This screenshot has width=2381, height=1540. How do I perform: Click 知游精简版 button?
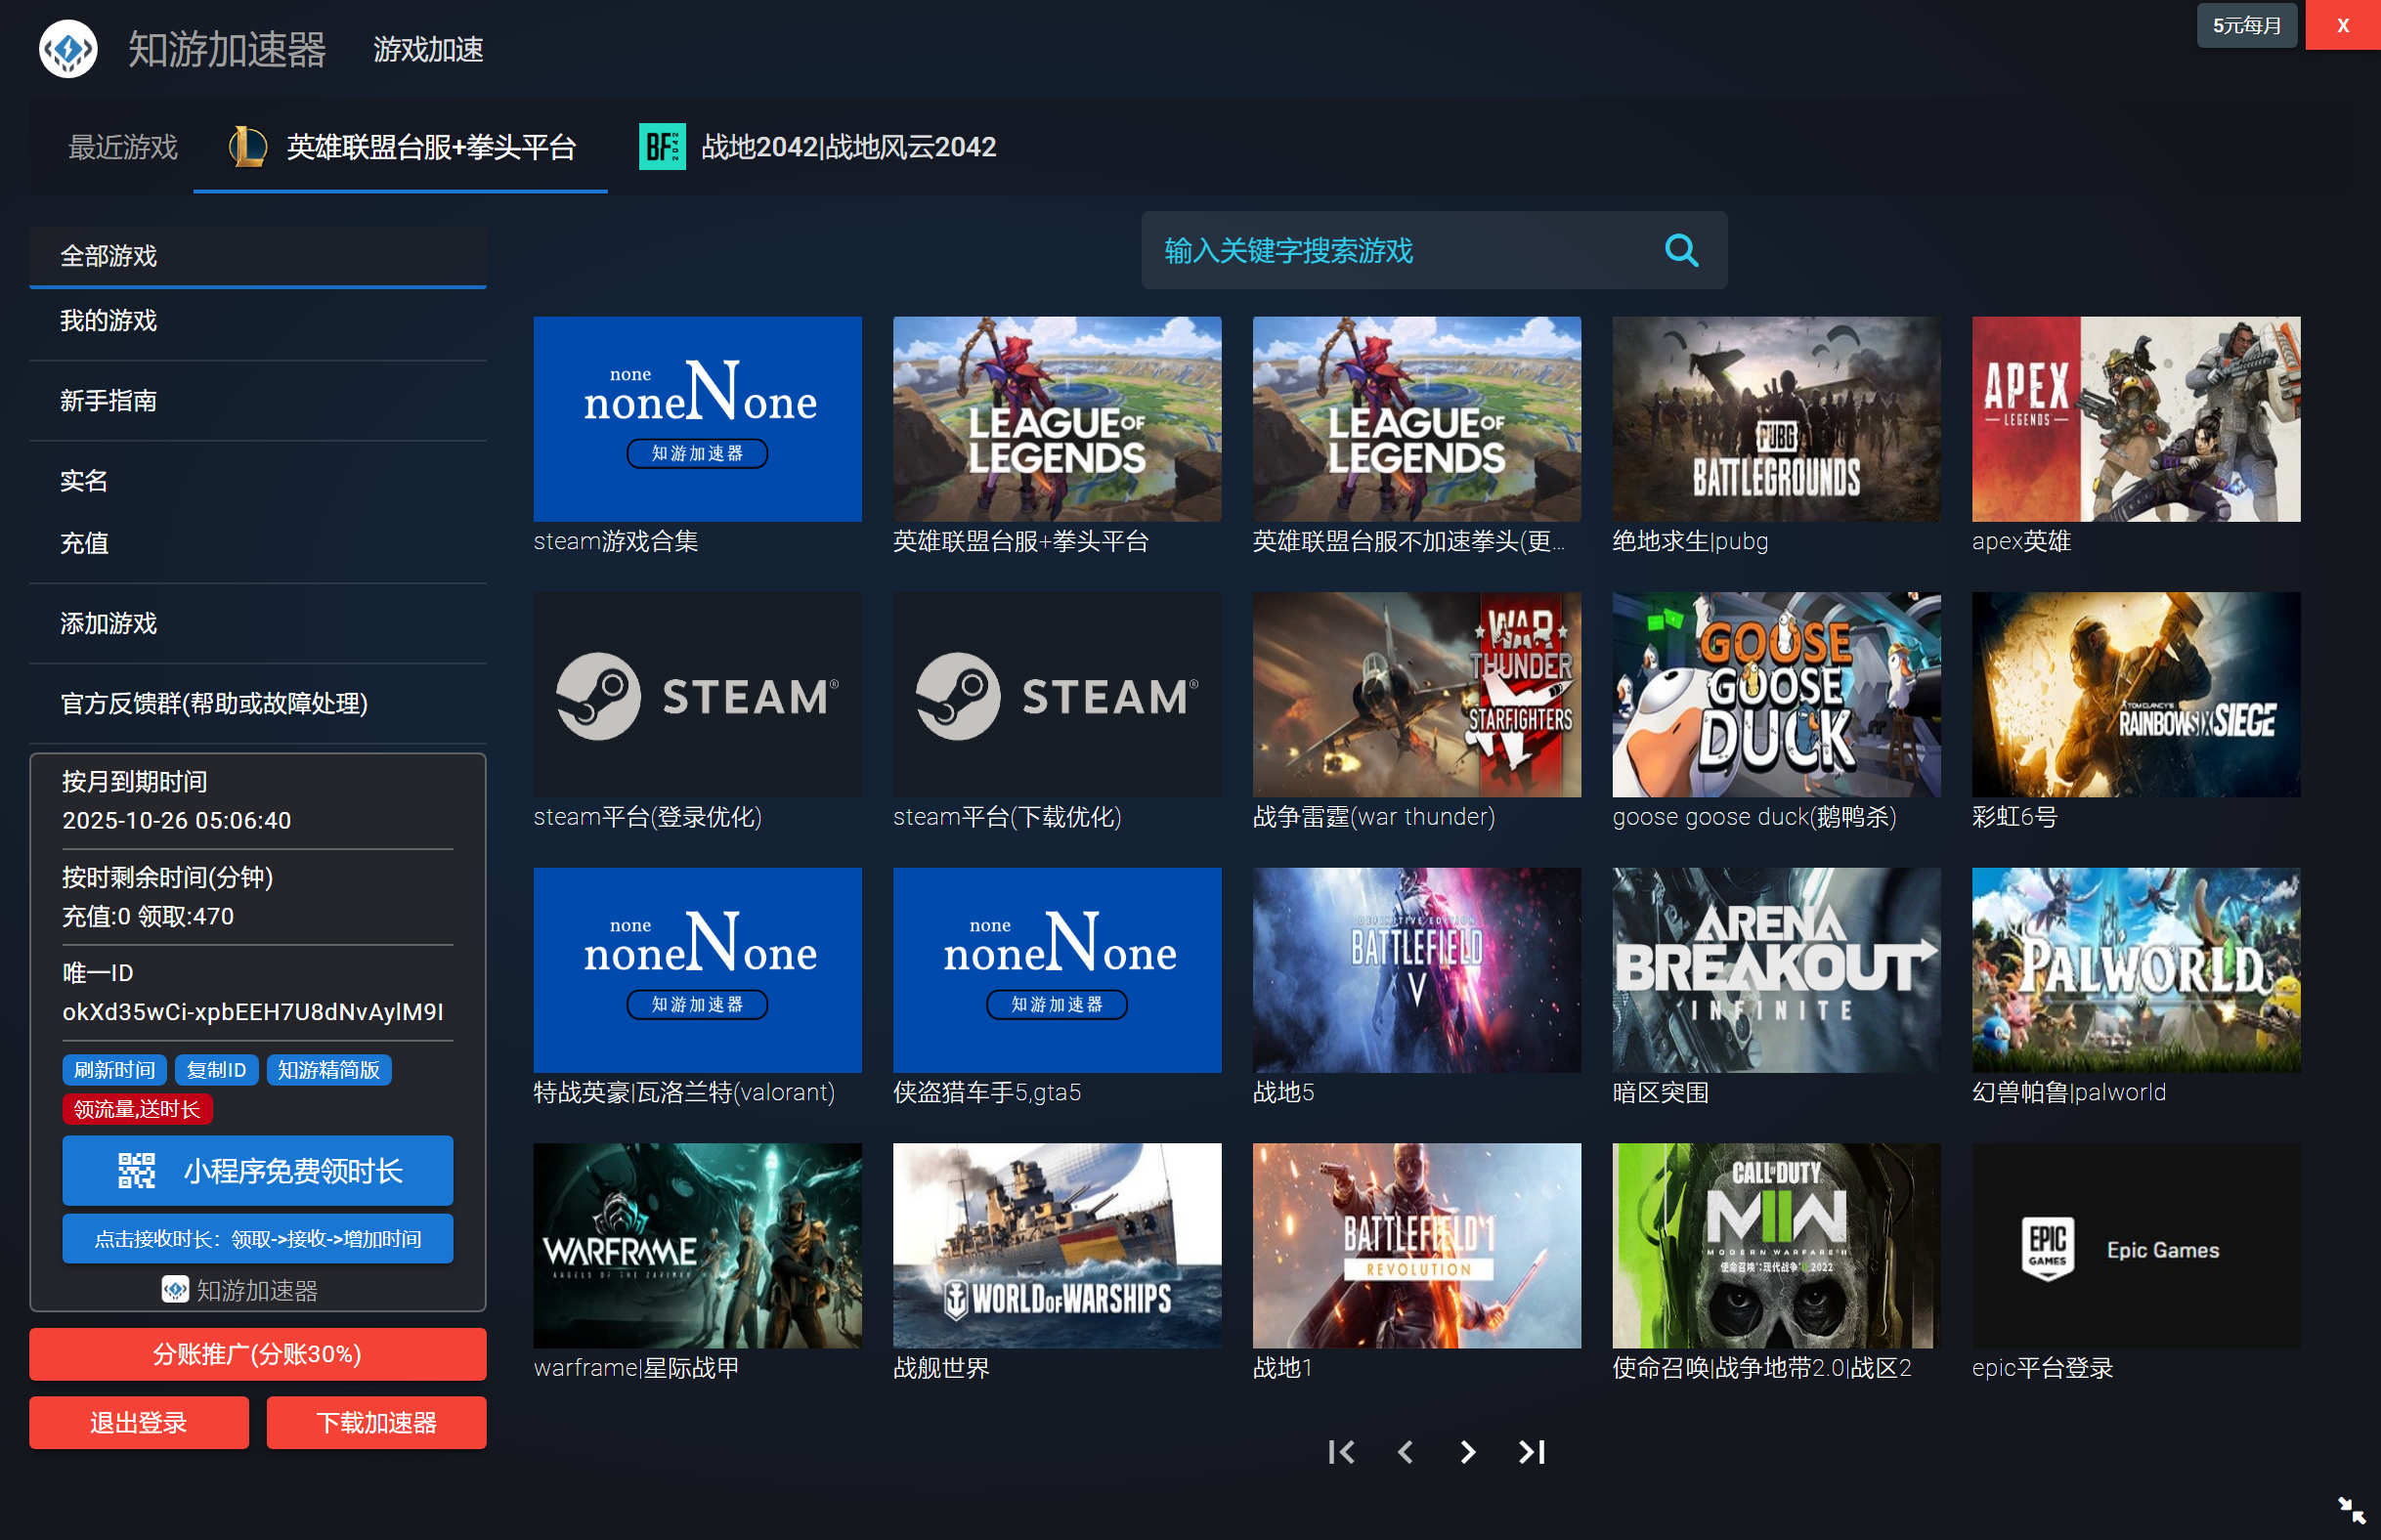pyautogui.click(x=328, y=1070)
